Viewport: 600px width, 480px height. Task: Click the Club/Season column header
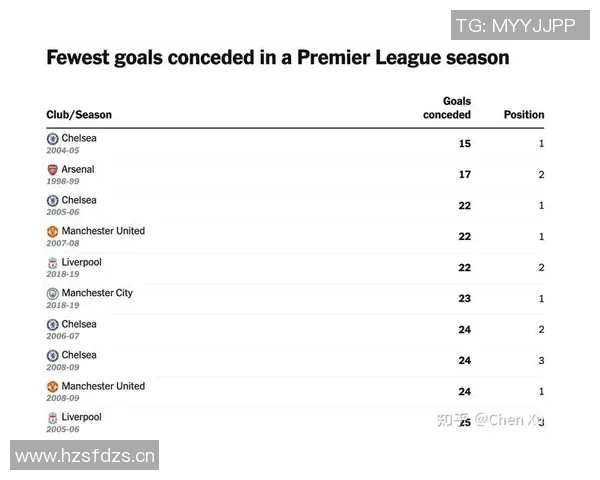point(79,115)
